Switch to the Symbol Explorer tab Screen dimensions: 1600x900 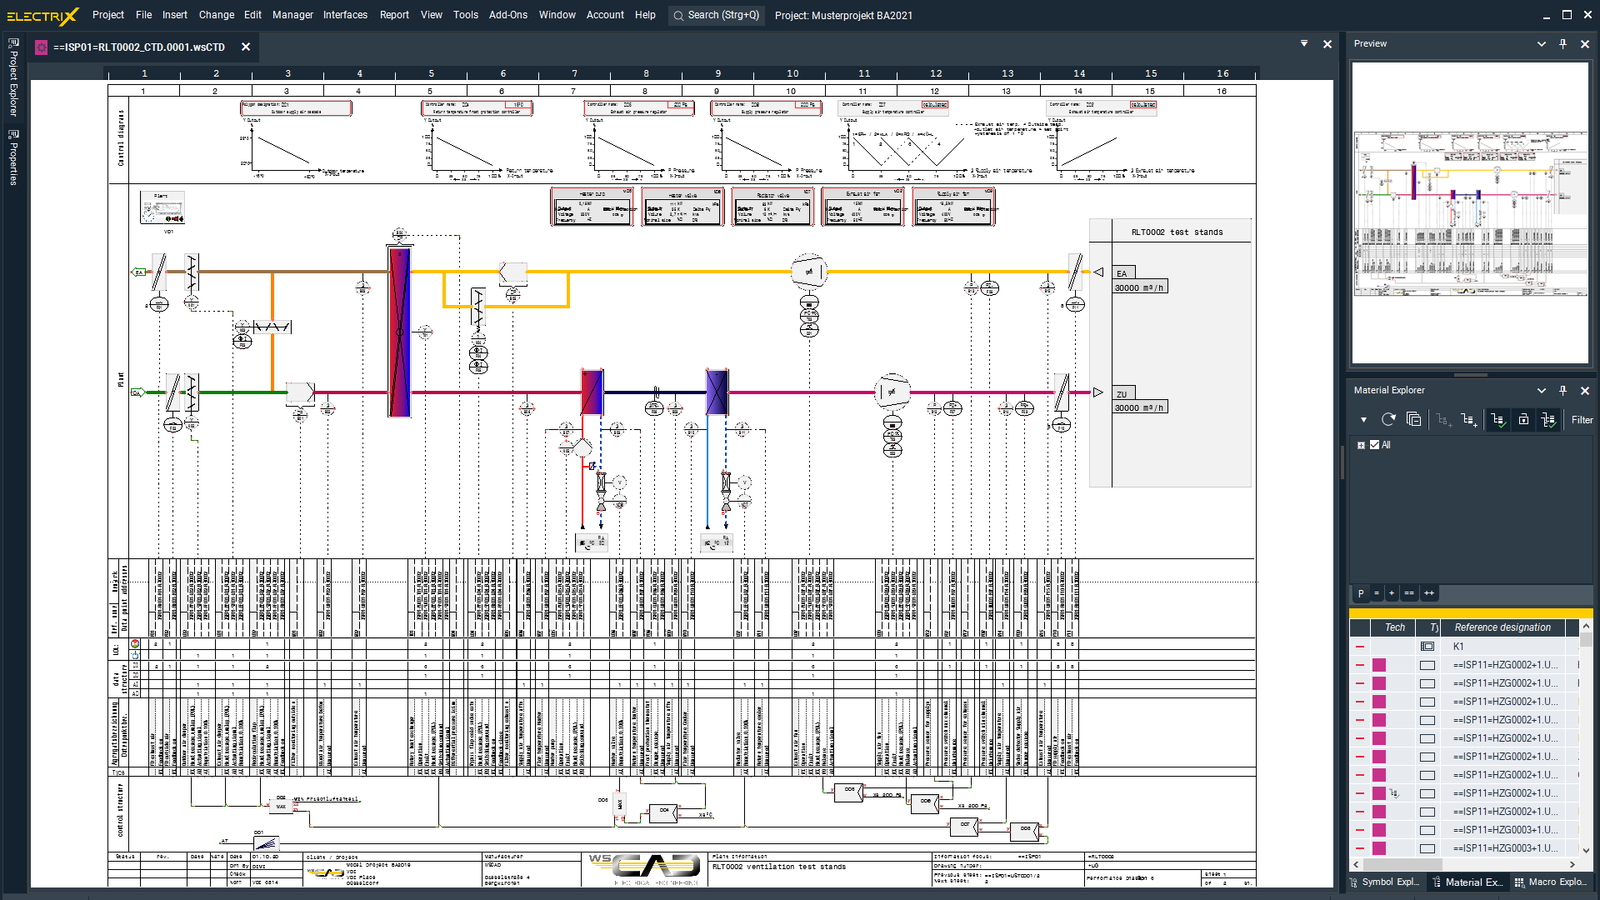pos(1384,882)
